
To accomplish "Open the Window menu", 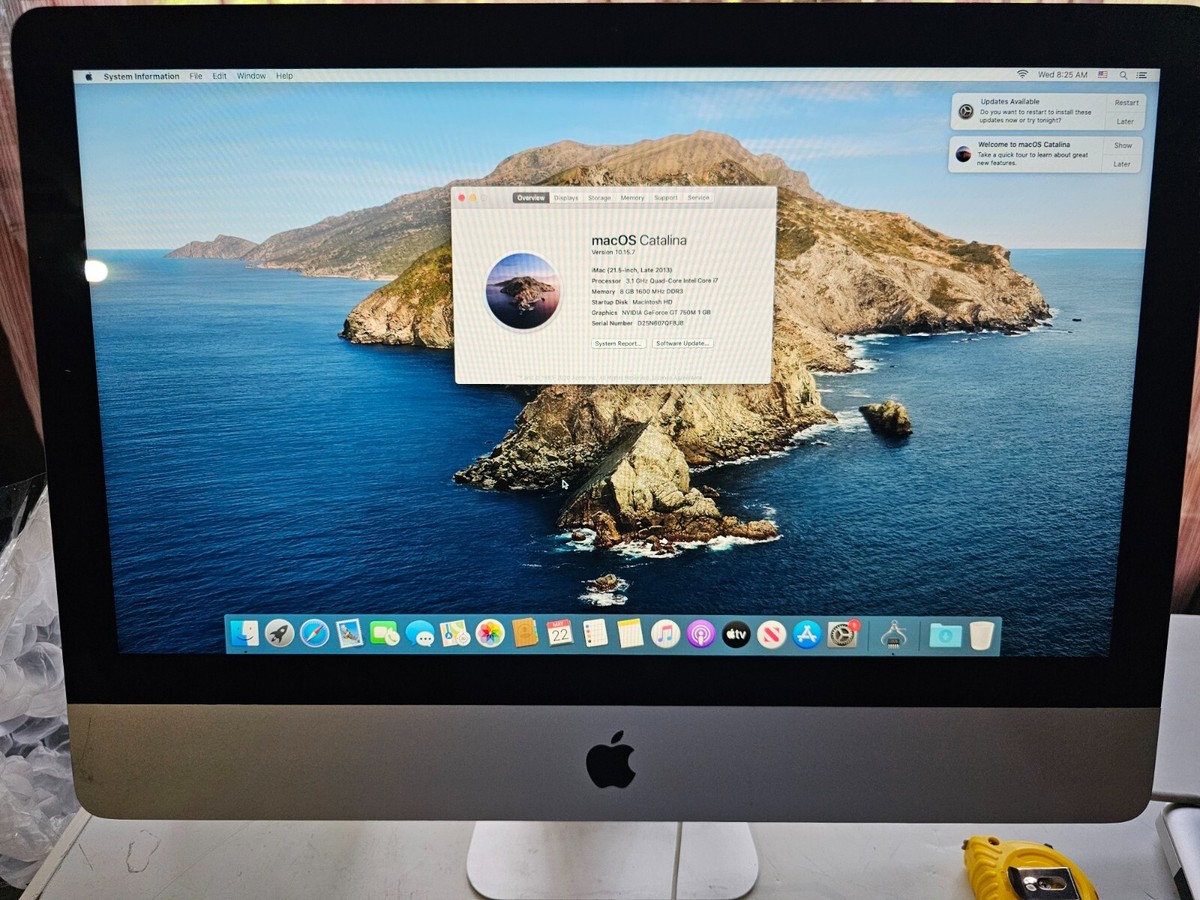I will 251,76.
